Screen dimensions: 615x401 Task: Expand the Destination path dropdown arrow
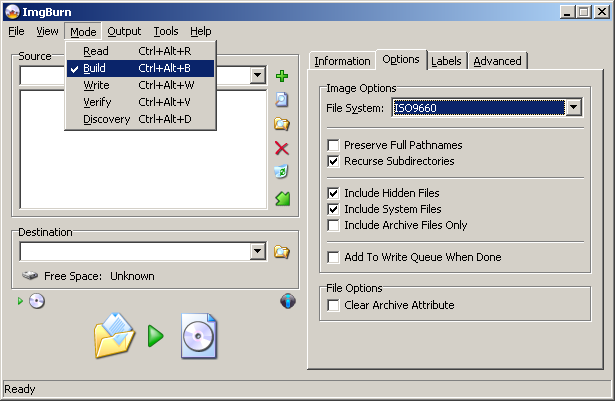coord(257,252)
